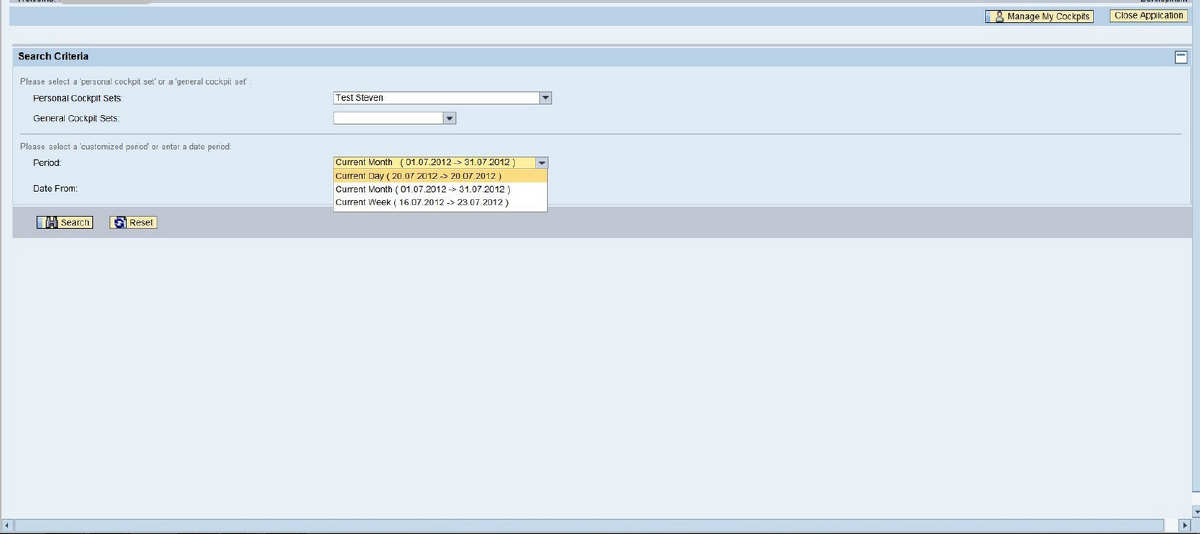Click the vertical scrollbar down arrow
Screen dimensions: 1200x534
(1195, 510)
